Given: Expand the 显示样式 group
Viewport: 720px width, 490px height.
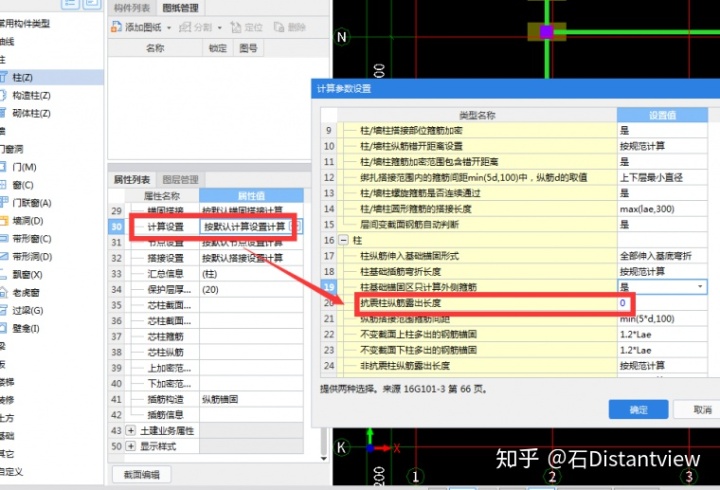Looking at the screenshot, I should click(x=131, y=446).
